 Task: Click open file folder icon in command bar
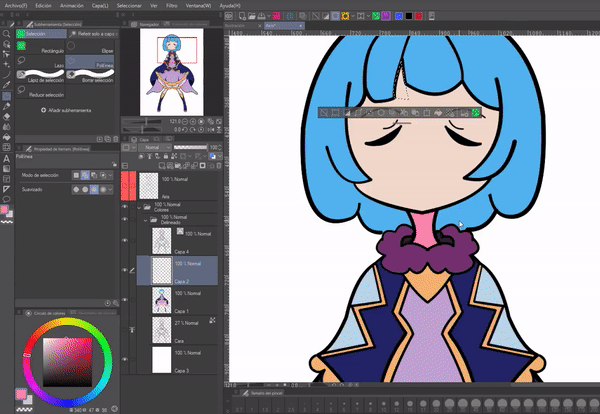(x=252, y=16)
